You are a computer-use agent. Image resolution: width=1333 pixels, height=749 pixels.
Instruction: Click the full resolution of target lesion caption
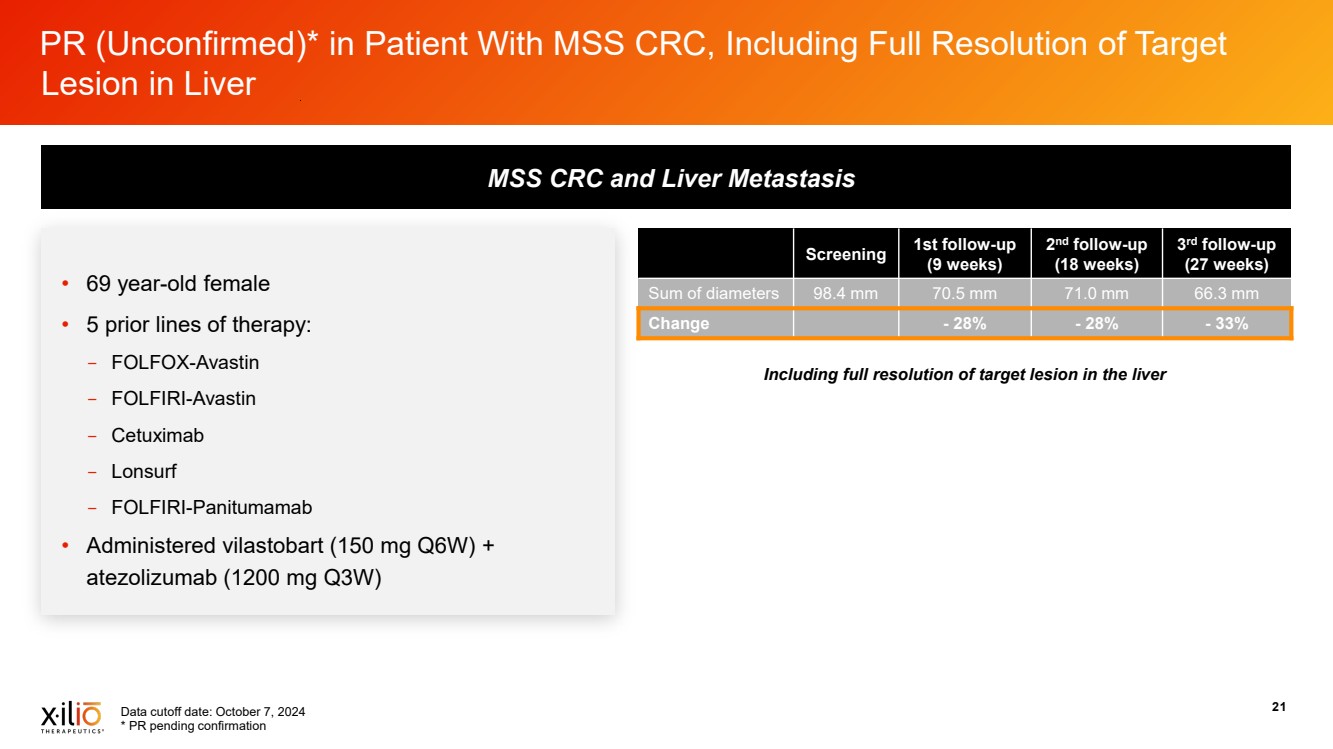coord(964,375)
